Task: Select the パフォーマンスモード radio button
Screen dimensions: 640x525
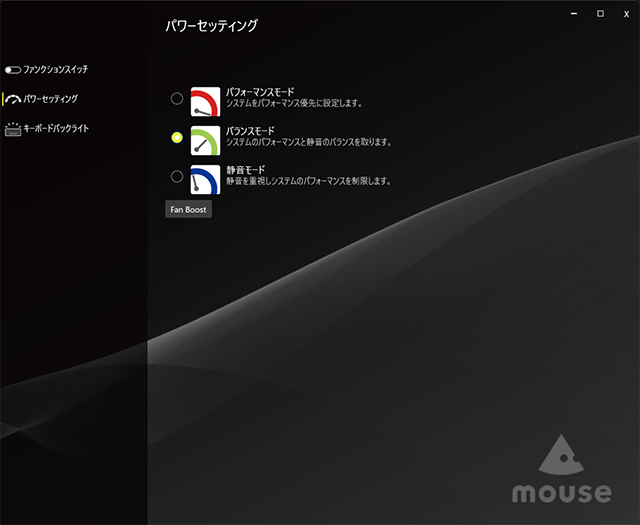Action: click(x=177, y=98)
